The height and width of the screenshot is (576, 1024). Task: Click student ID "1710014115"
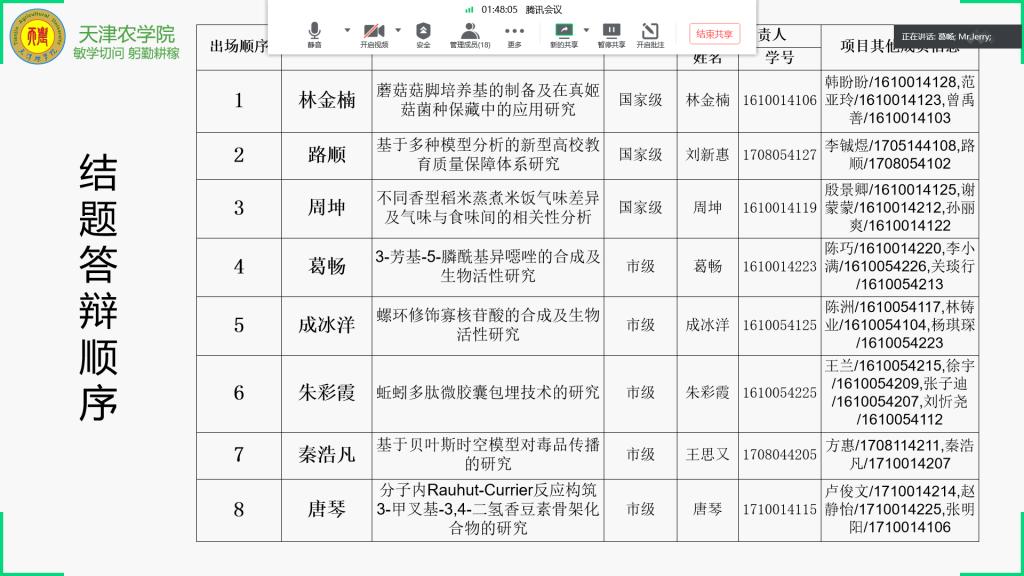click(779, 509)
